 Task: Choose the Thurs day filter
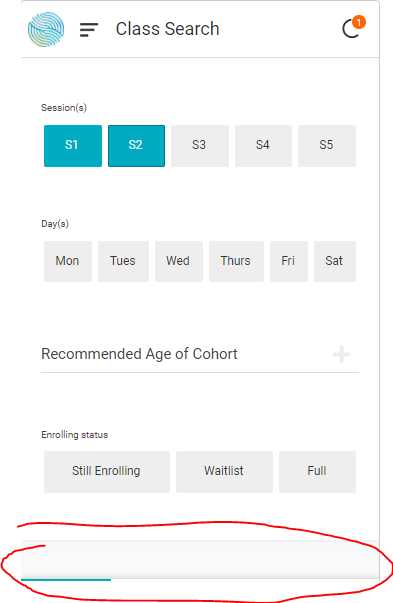tap(236, 262)
